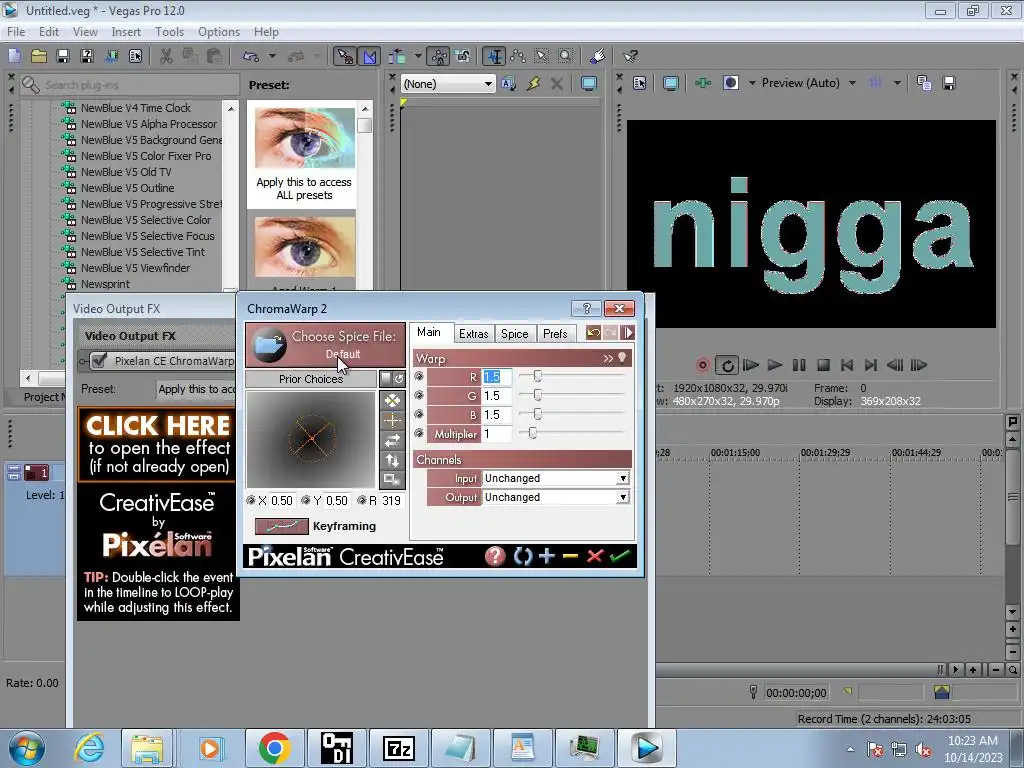Viewport: 1024px width, 768px height.
Task: Click the What's This help icon
Action: tap(630, 56)
